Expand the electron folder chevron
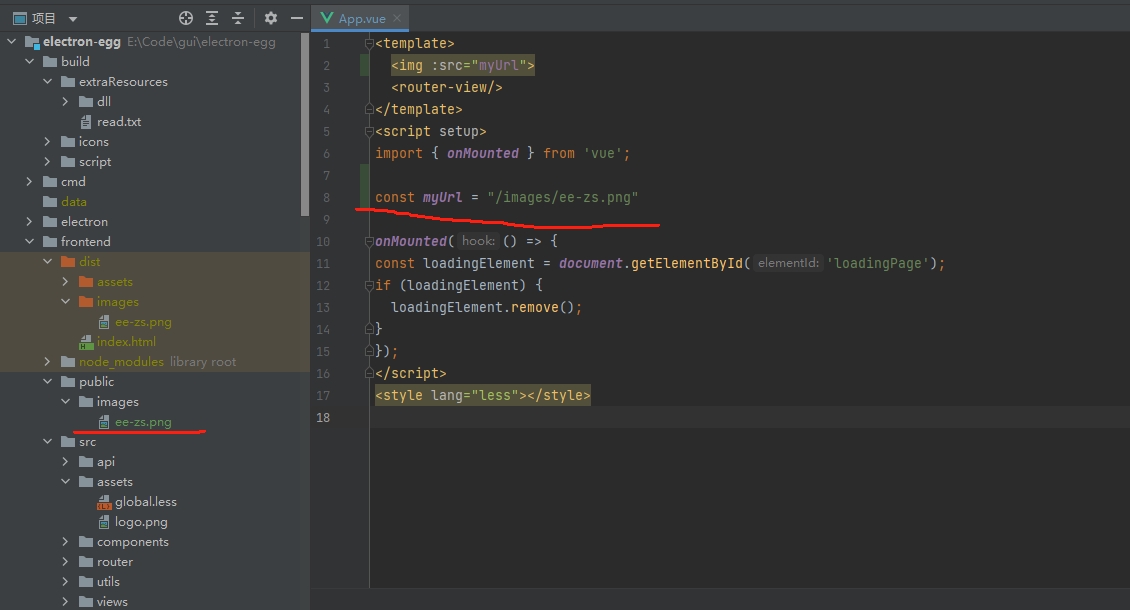The image size is (1130, 610). [30, 222]
